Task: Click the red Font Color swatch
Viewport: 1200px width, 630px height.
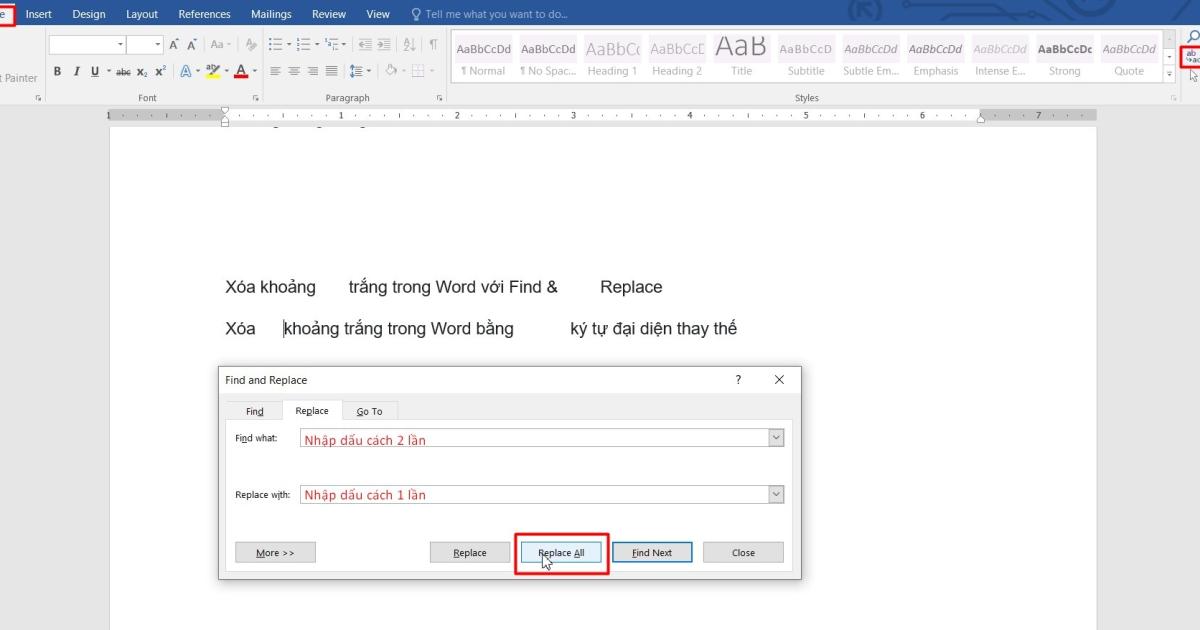Action: pyautogui.click(x=240, y=71)
